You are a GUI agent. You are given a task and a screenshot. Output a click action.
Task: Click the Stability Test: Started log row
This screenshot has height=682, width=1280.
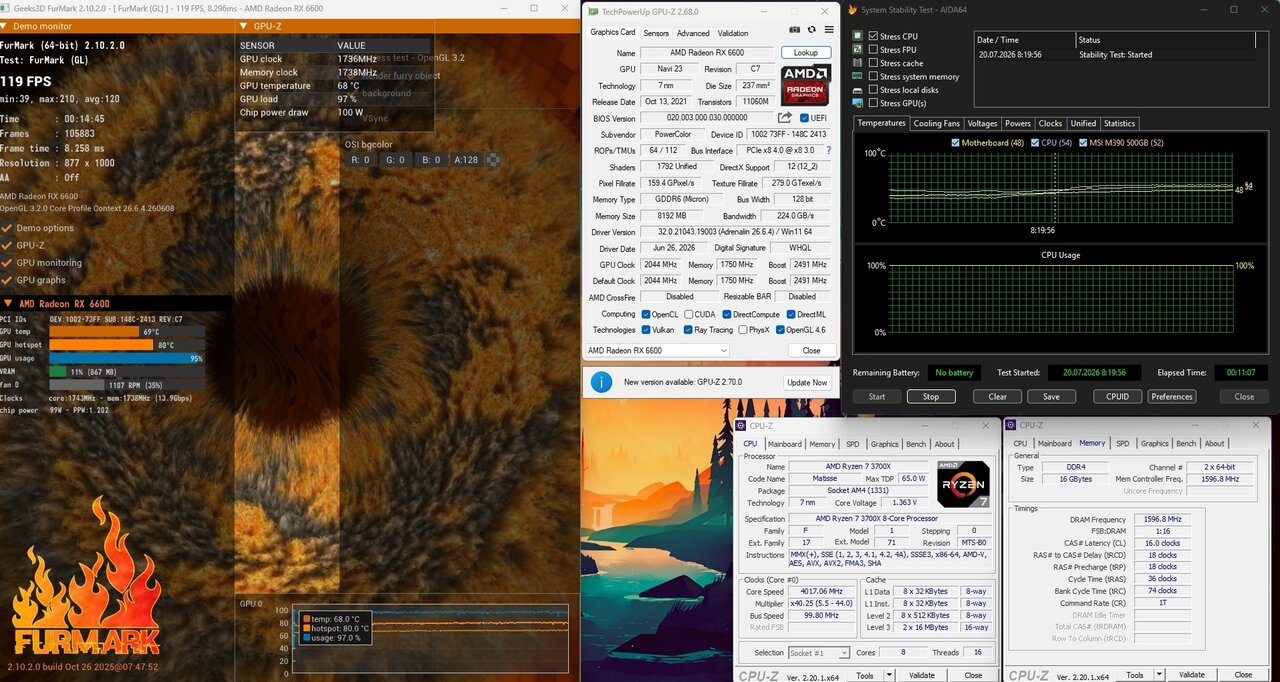1115,55
